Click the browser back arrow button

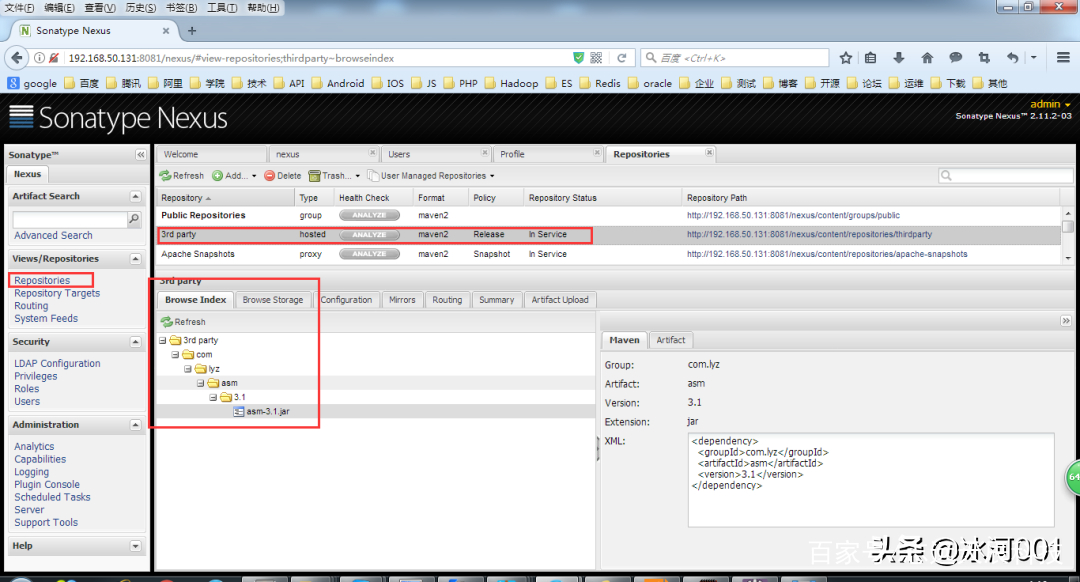[17, 58]
